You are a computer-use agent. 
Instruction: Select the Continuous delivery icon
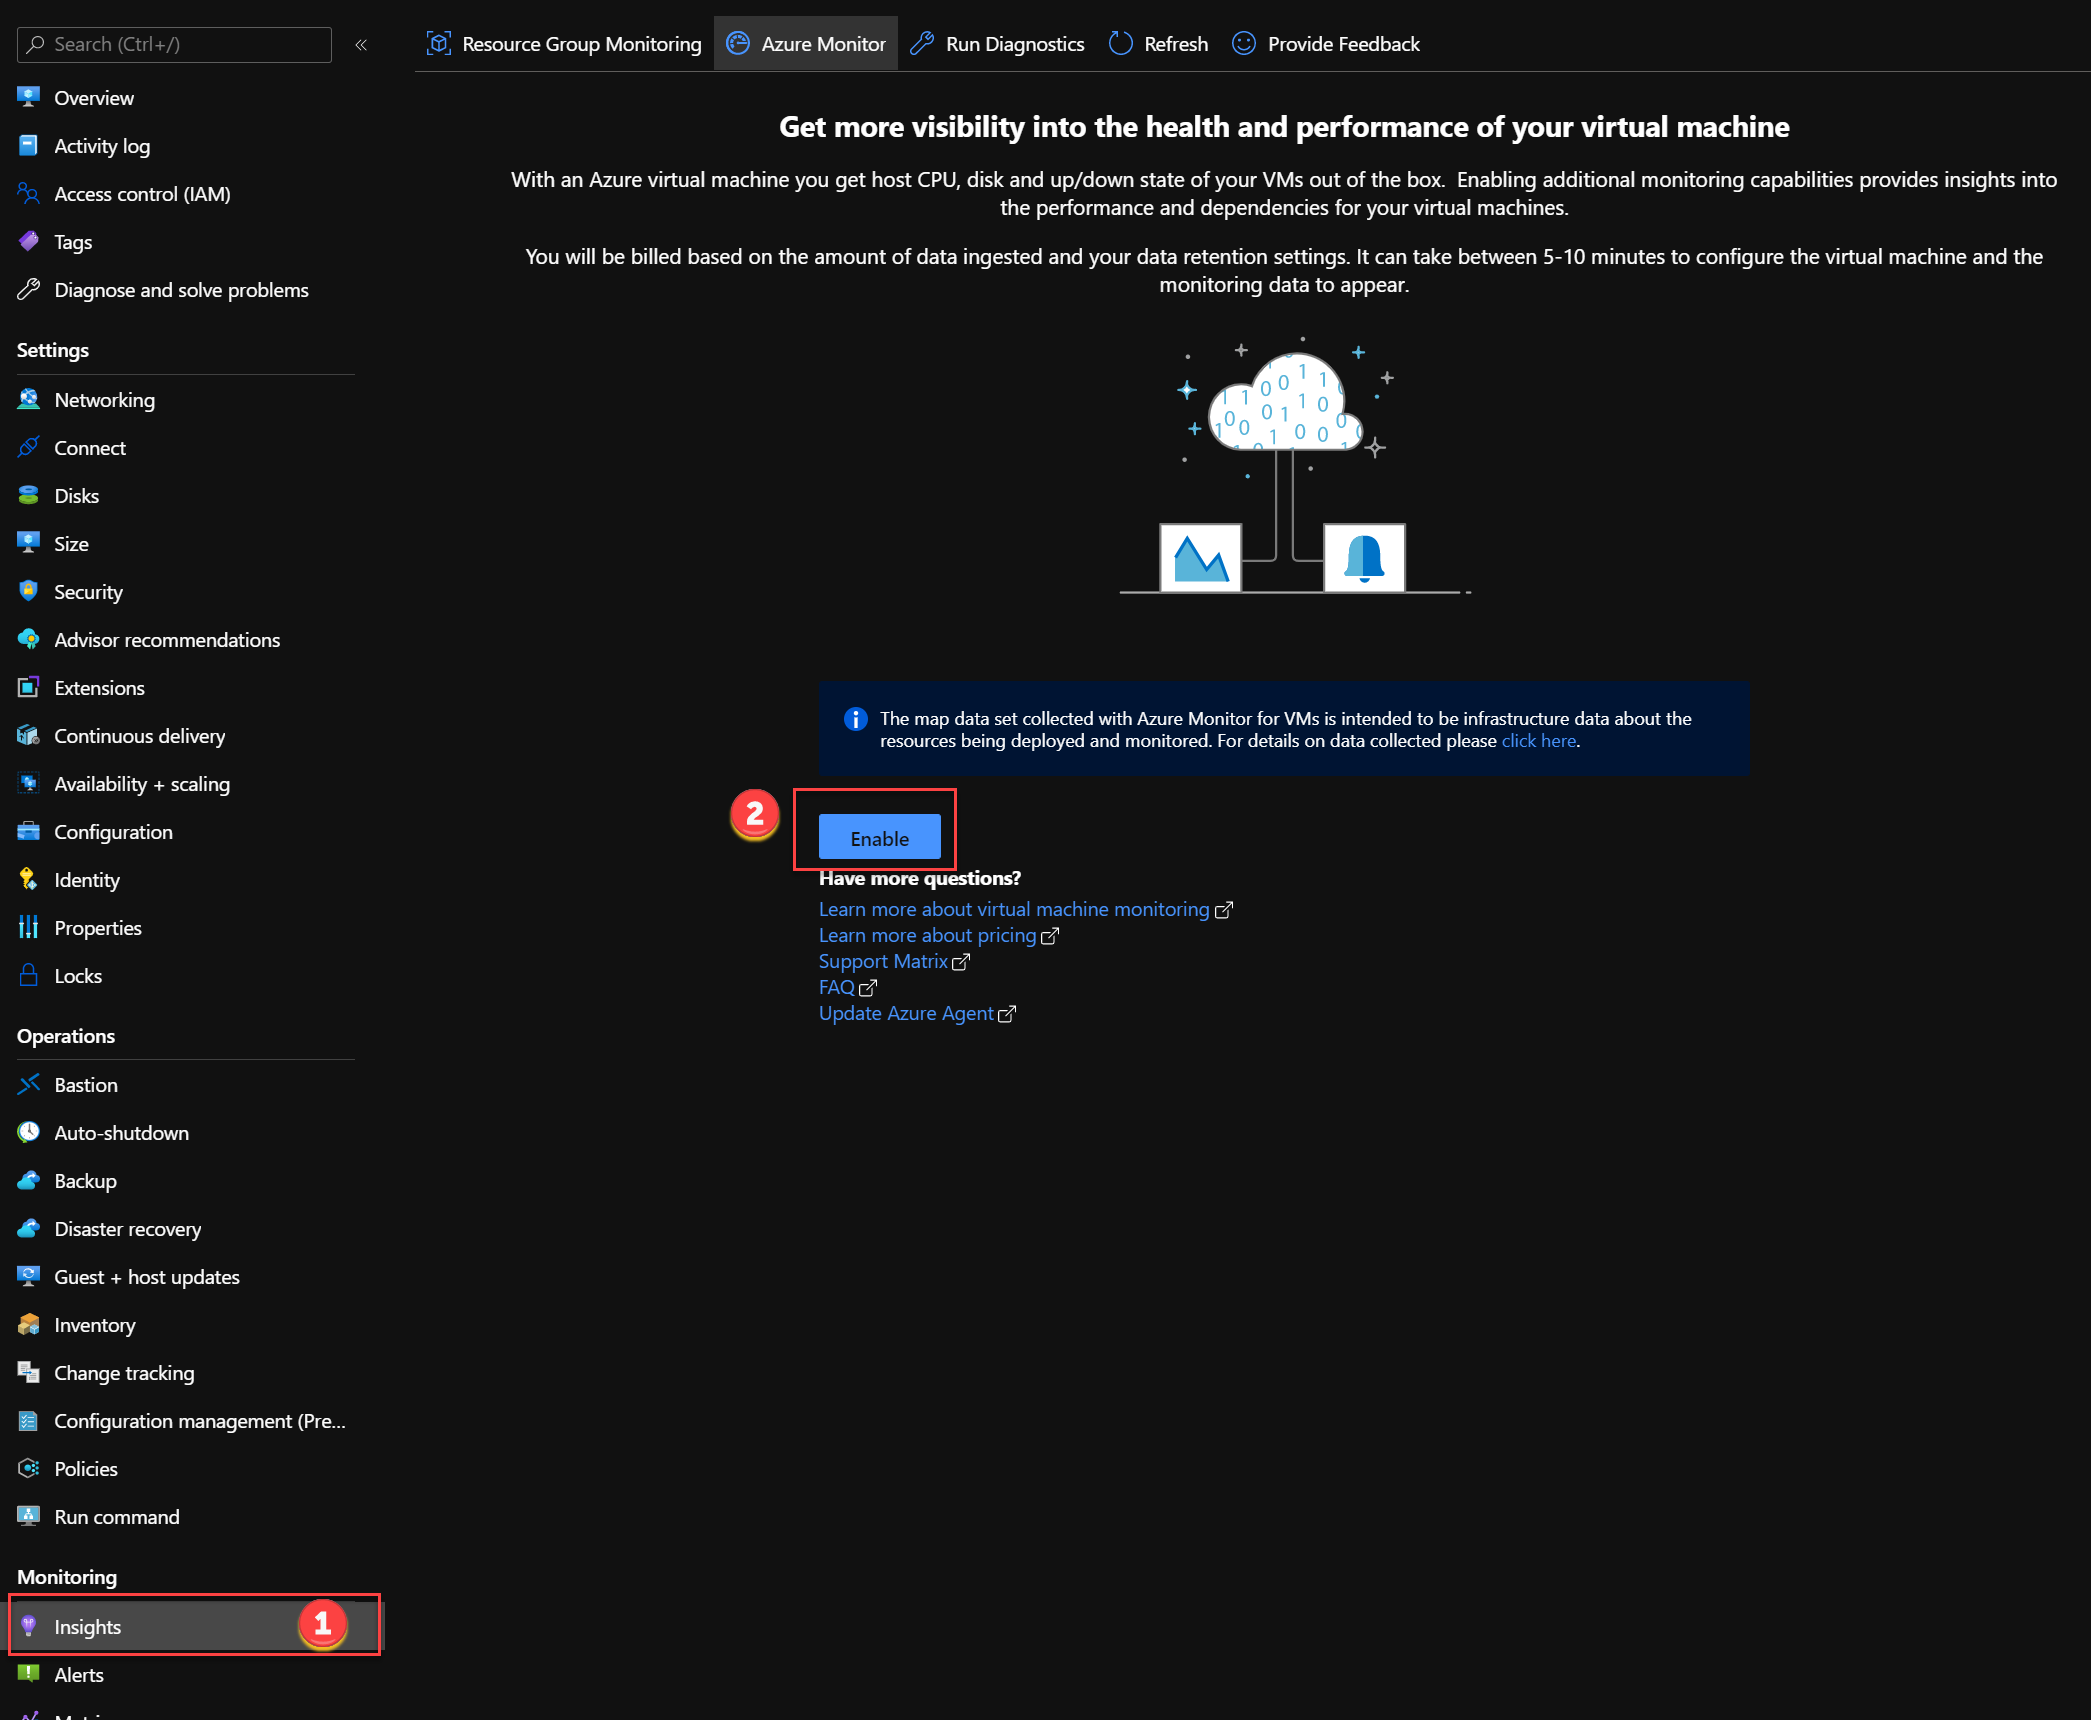point(29,735)
